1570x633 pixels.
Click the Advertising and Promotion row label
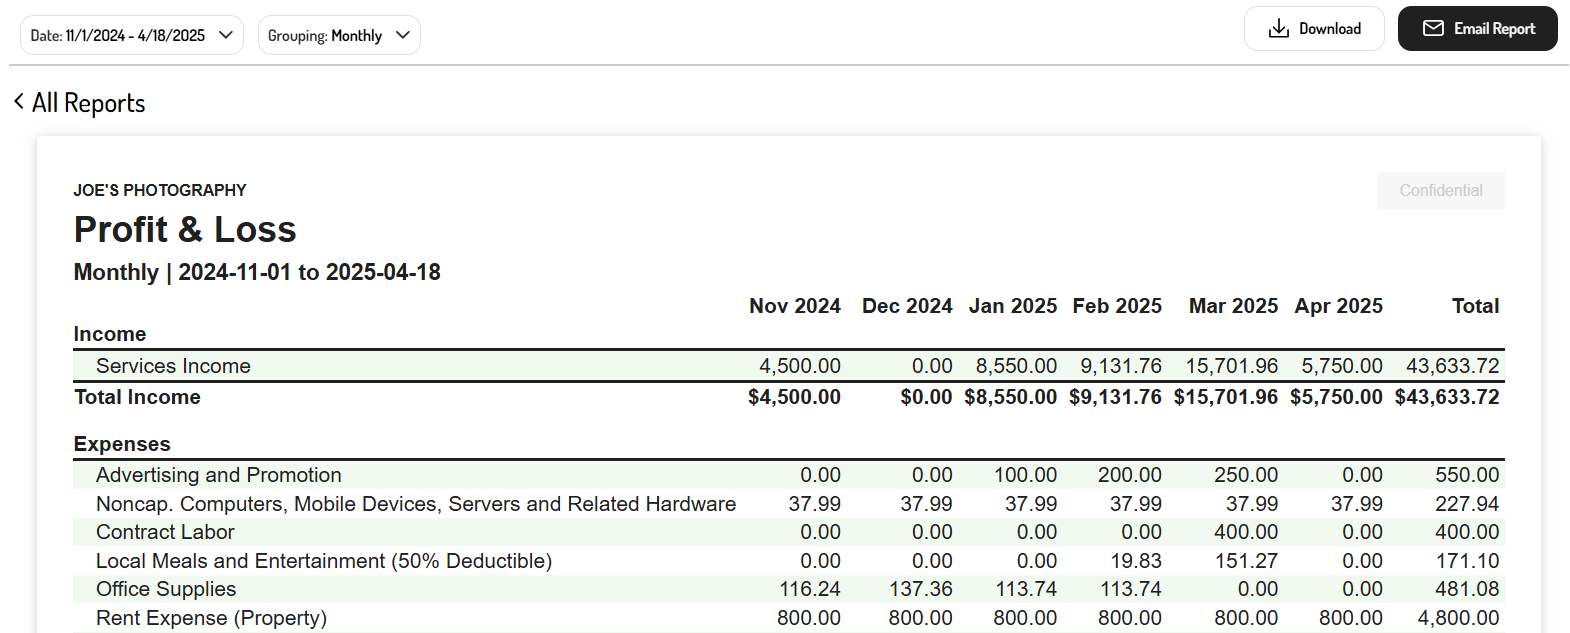point(219,475)
